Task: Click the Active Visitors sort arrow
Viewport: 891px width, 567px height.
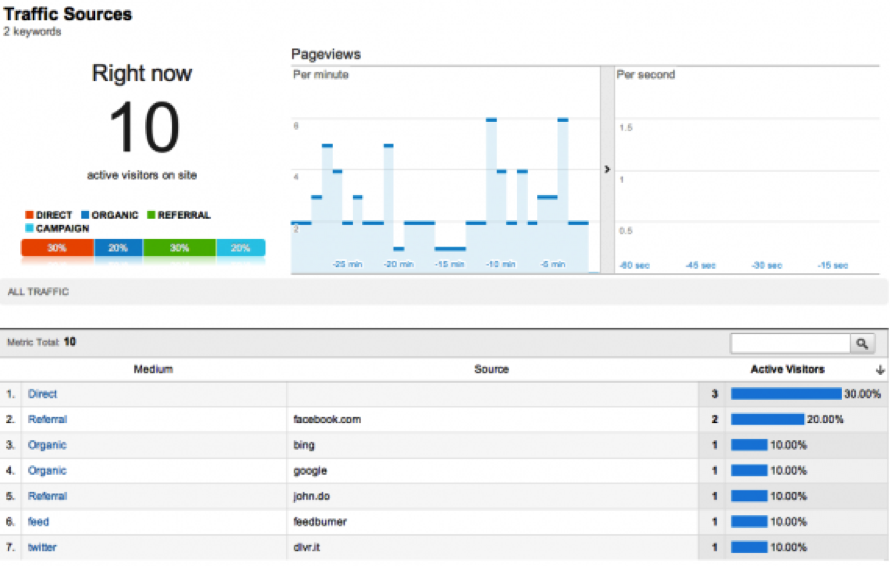Action: tap(879, 370)
